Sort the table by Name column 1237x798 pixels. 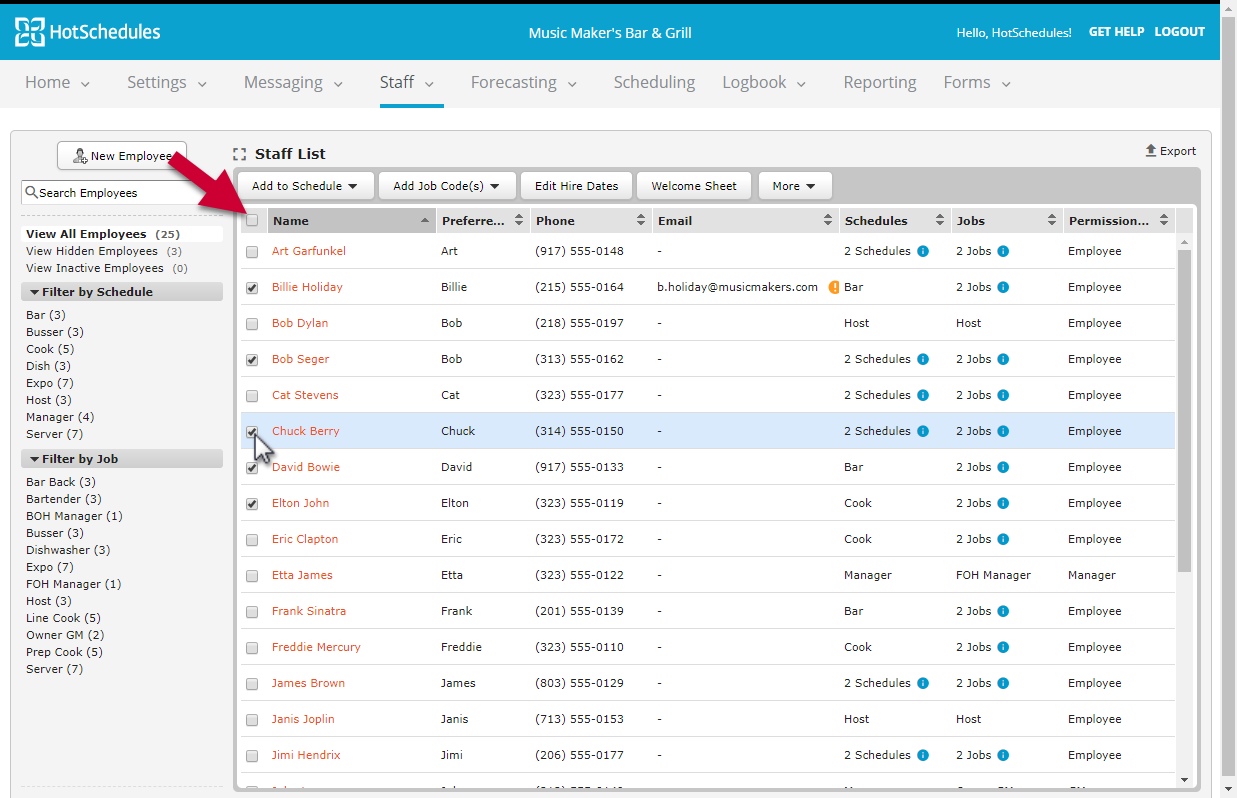point(352,221)
